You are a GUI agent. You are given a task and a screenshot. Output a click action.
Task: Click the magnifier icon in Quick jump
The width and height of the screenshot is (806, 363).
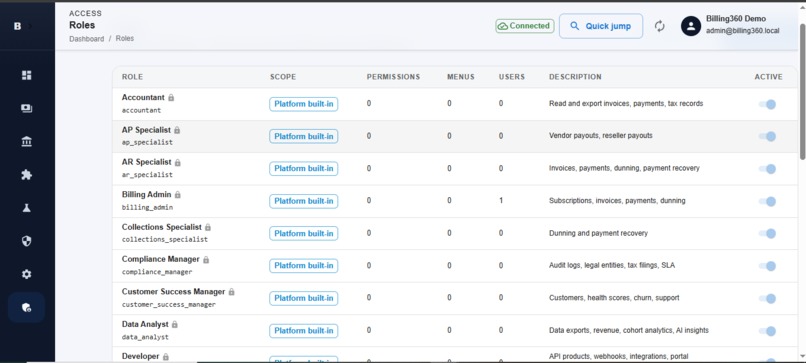(575, 26)
